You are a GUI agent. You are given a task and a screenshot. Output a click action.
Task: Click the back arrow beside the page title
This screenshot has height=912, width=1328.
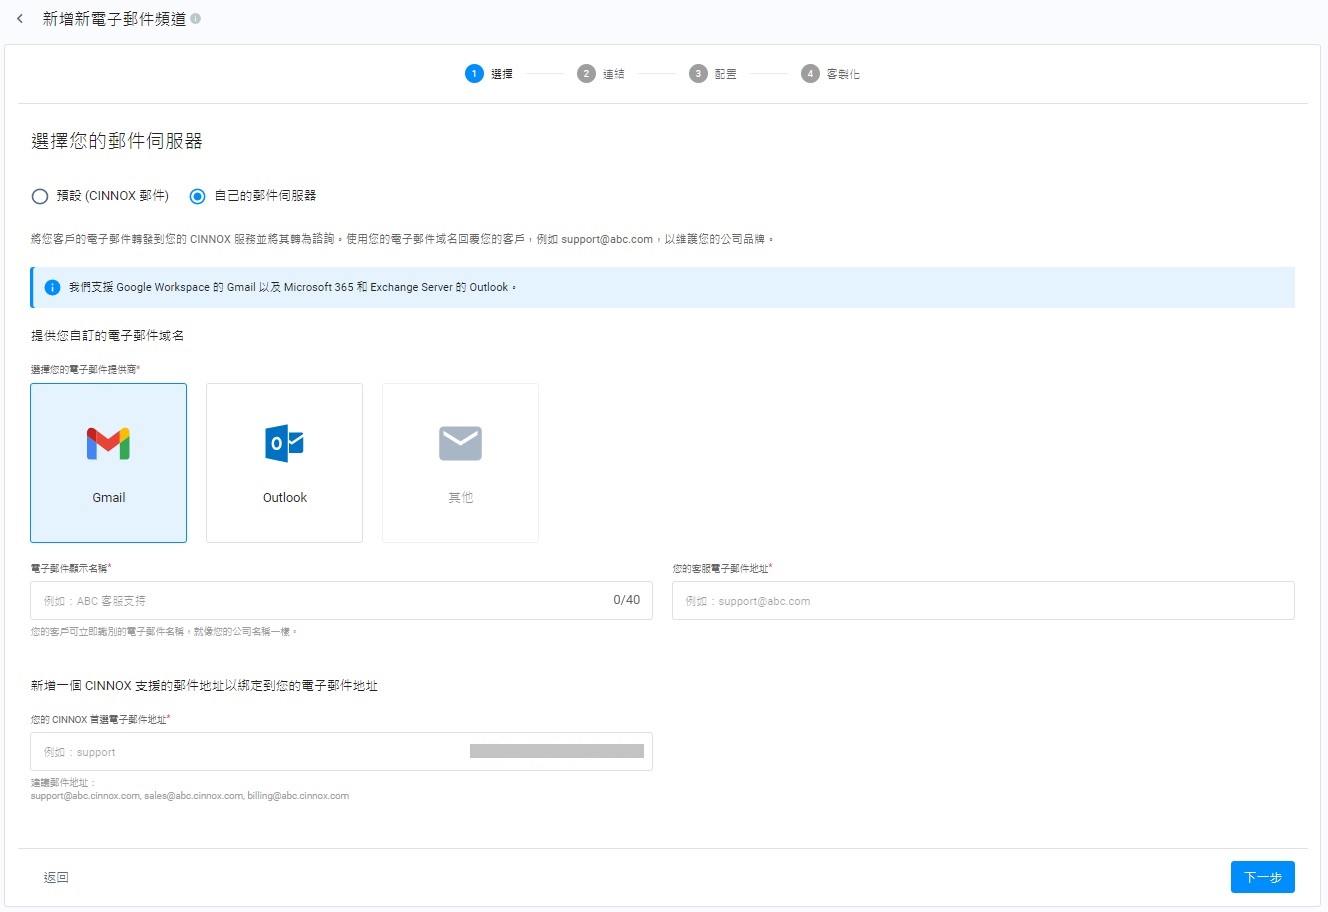click(x=20, y=19)
